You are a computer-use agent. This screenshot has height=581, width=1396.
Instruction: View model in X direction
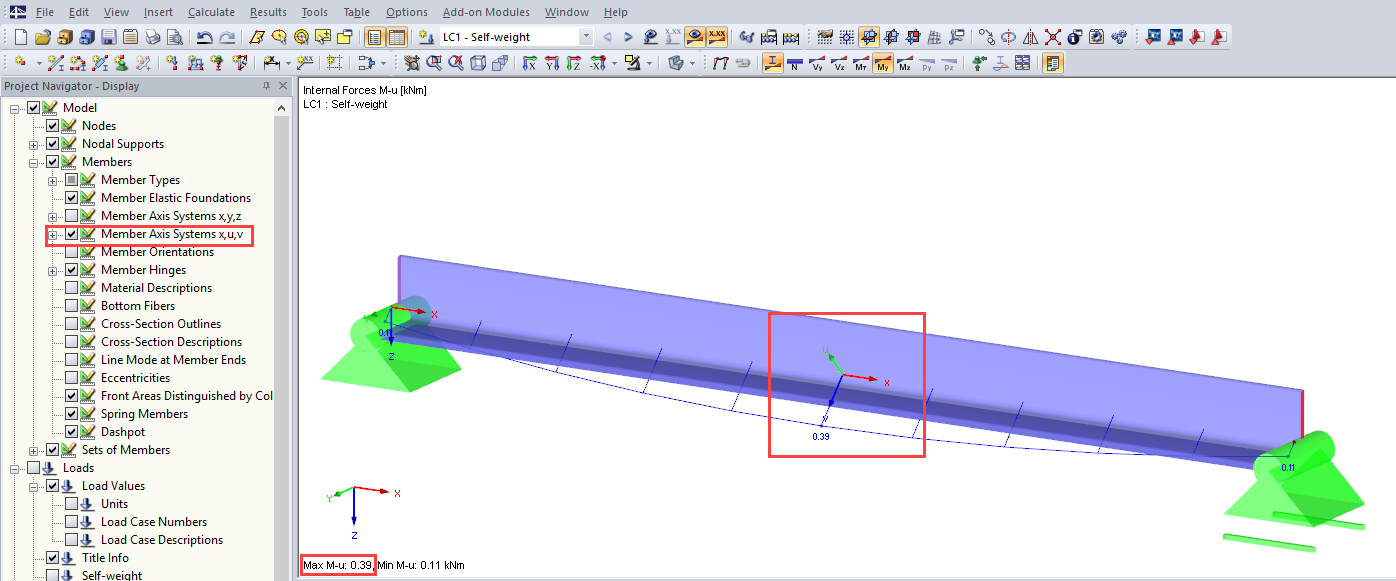point(528,62)
